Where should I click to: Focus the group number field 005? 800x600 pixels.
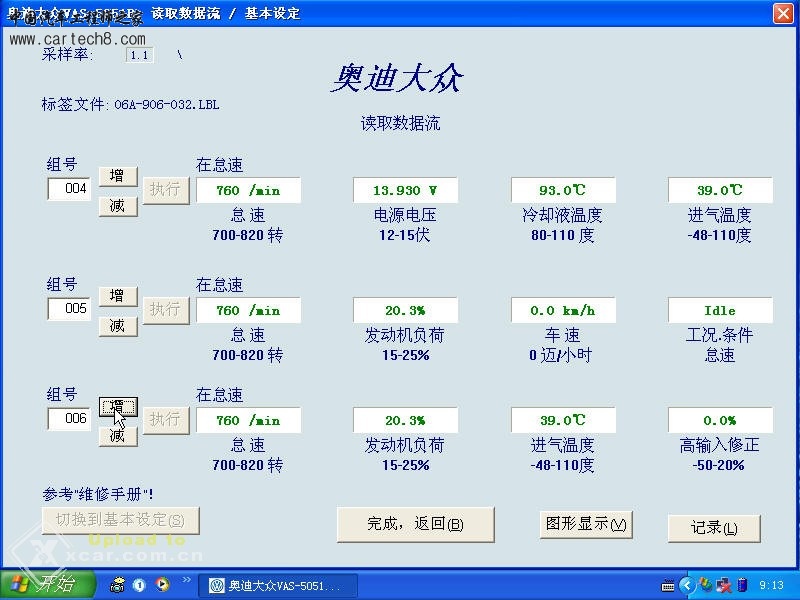coord(69,309)
